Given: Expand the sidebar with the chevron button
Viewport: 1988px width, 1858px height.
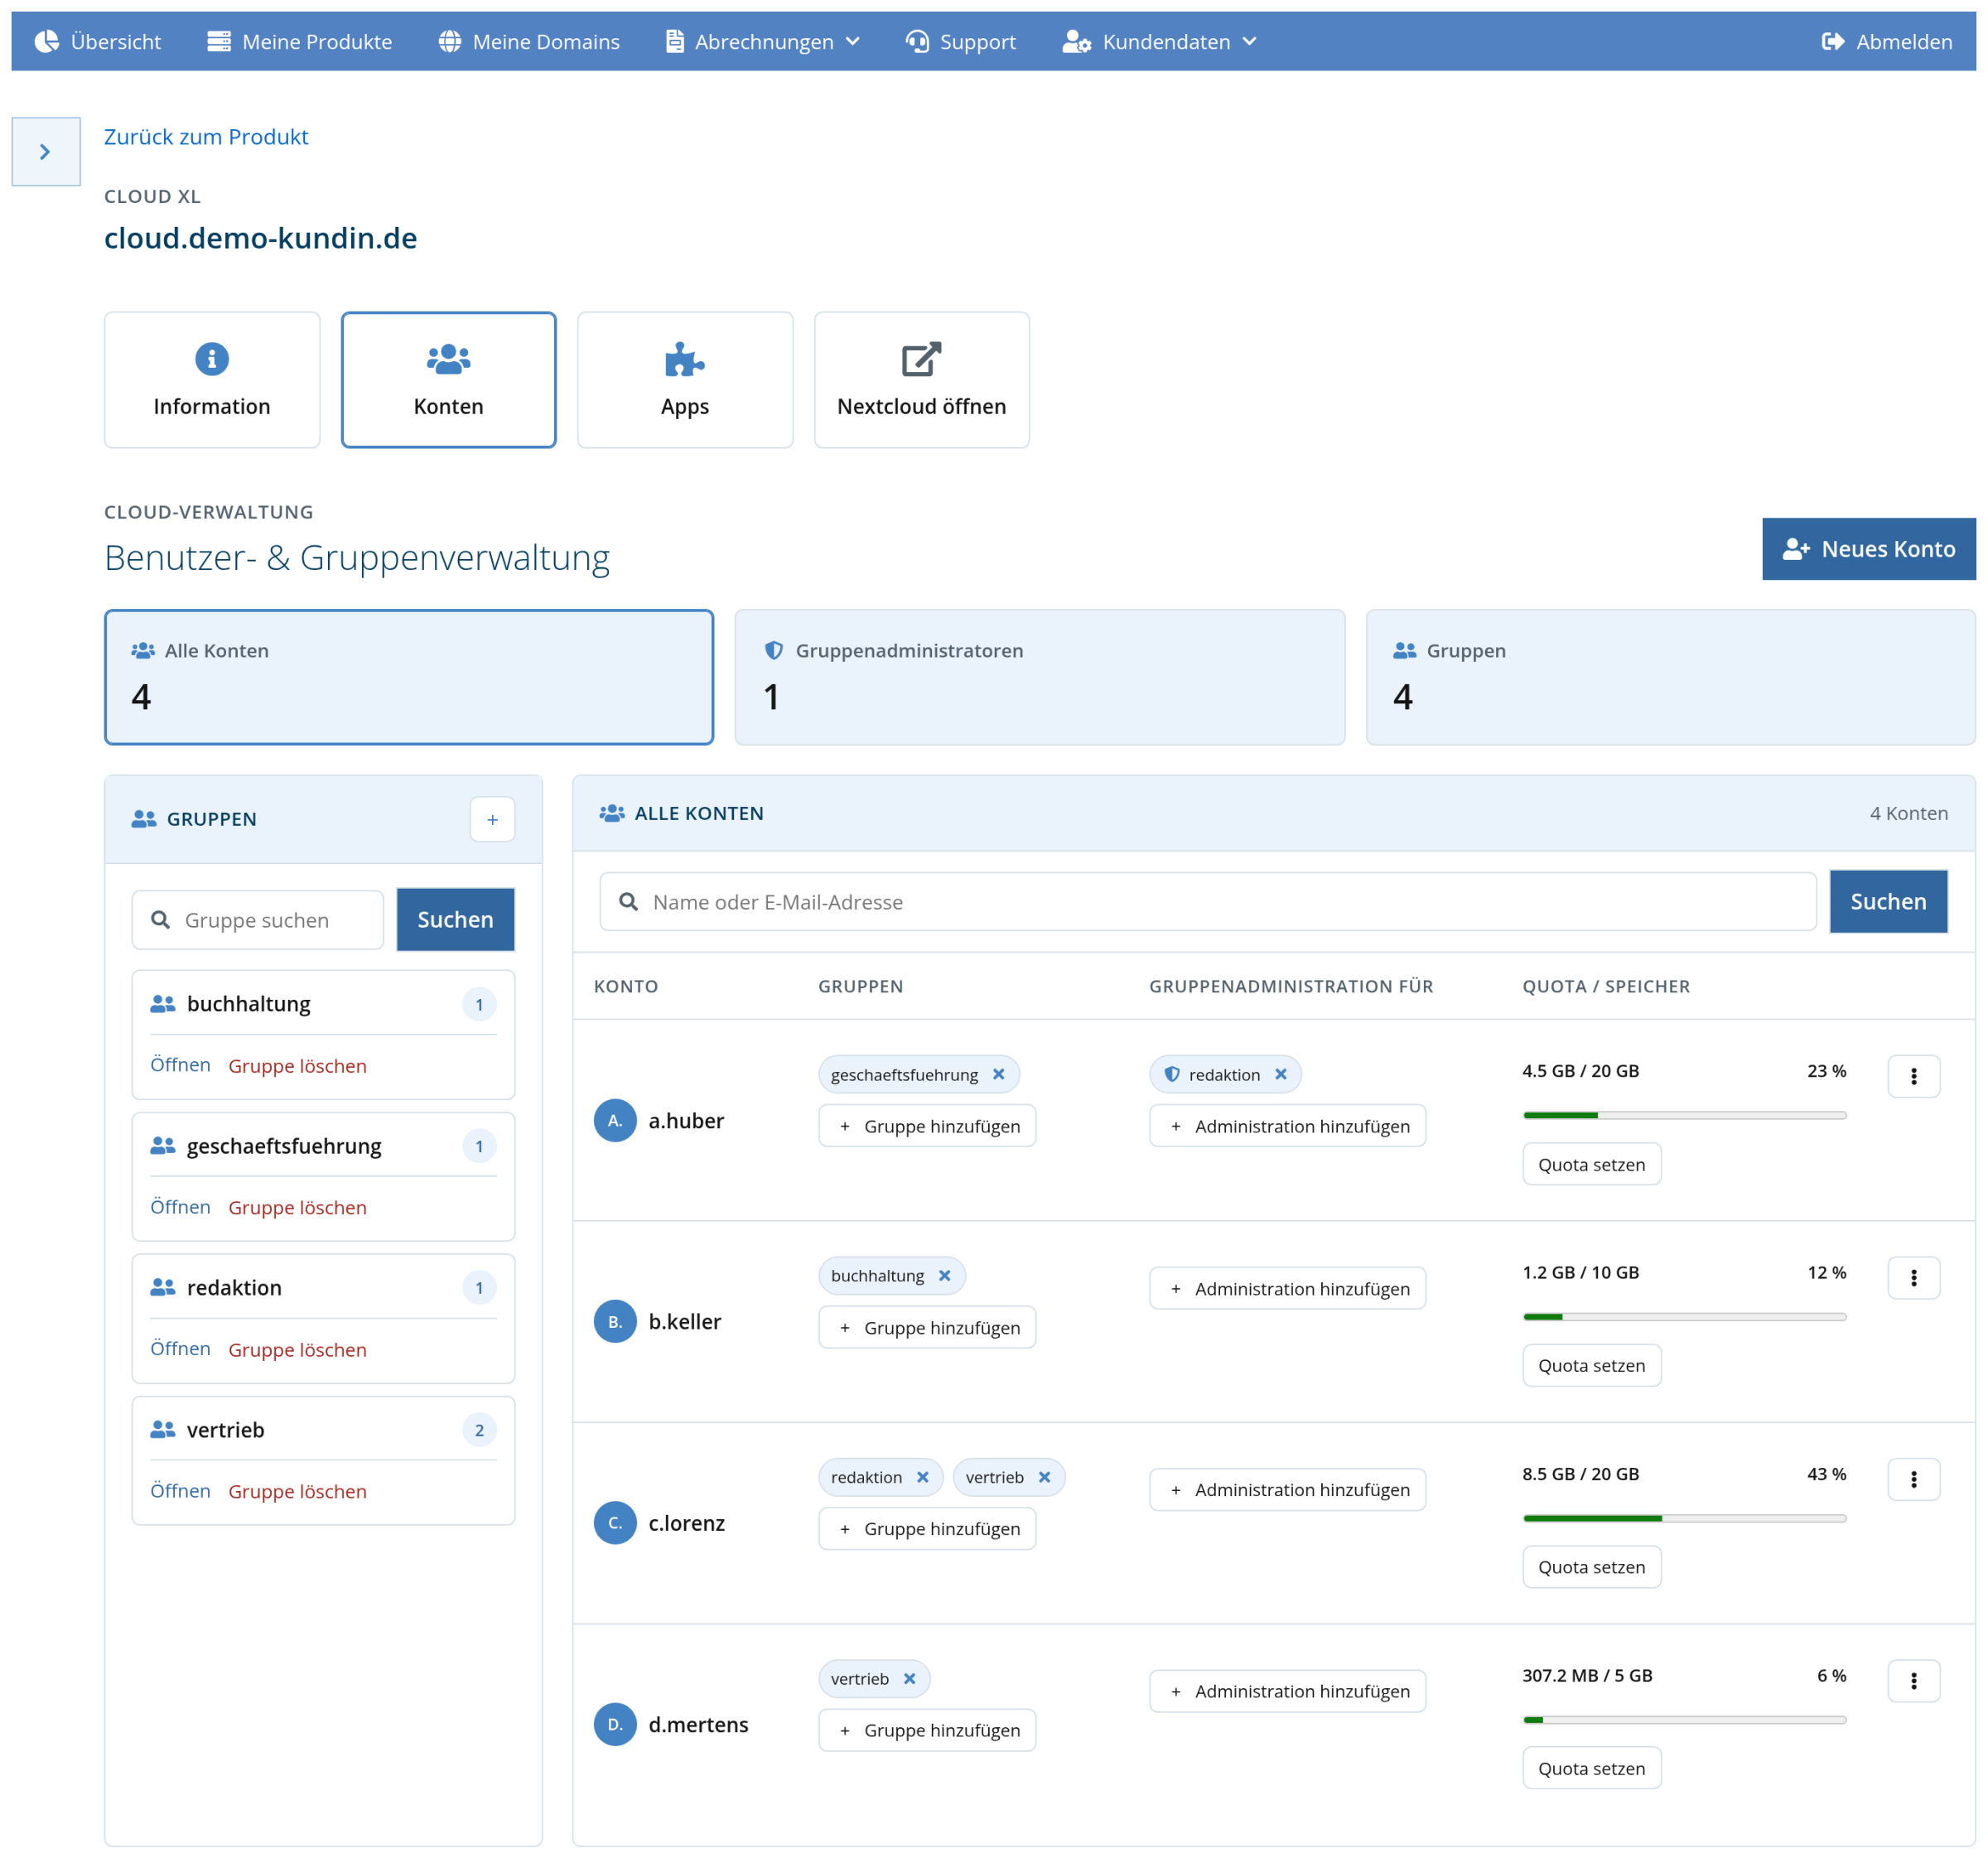Looking at the screenshot, I should (45, 151).
